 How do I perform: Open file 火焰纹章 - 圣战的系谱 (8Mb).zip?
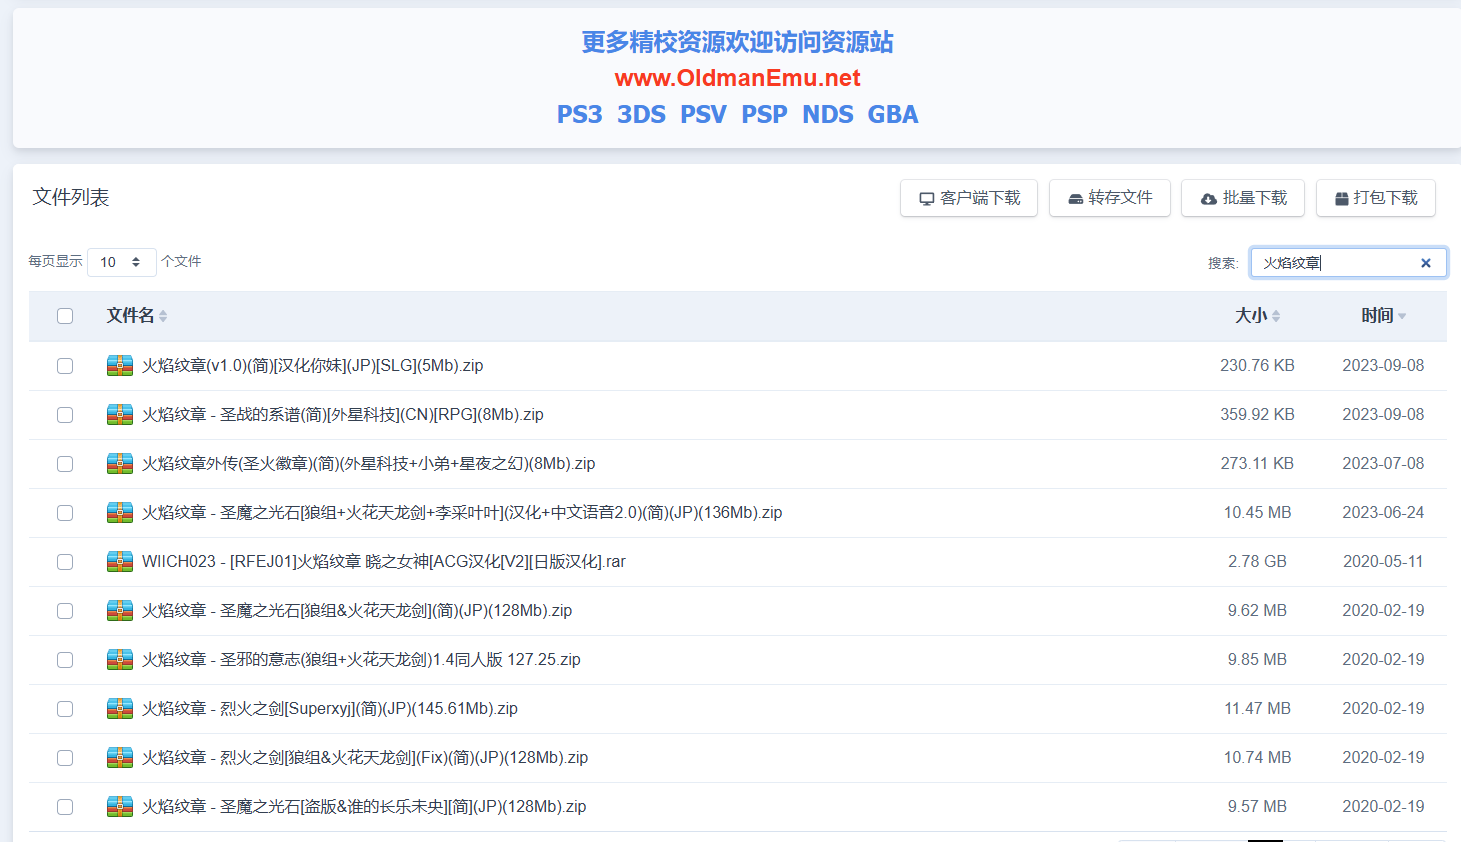coord(343,415)
